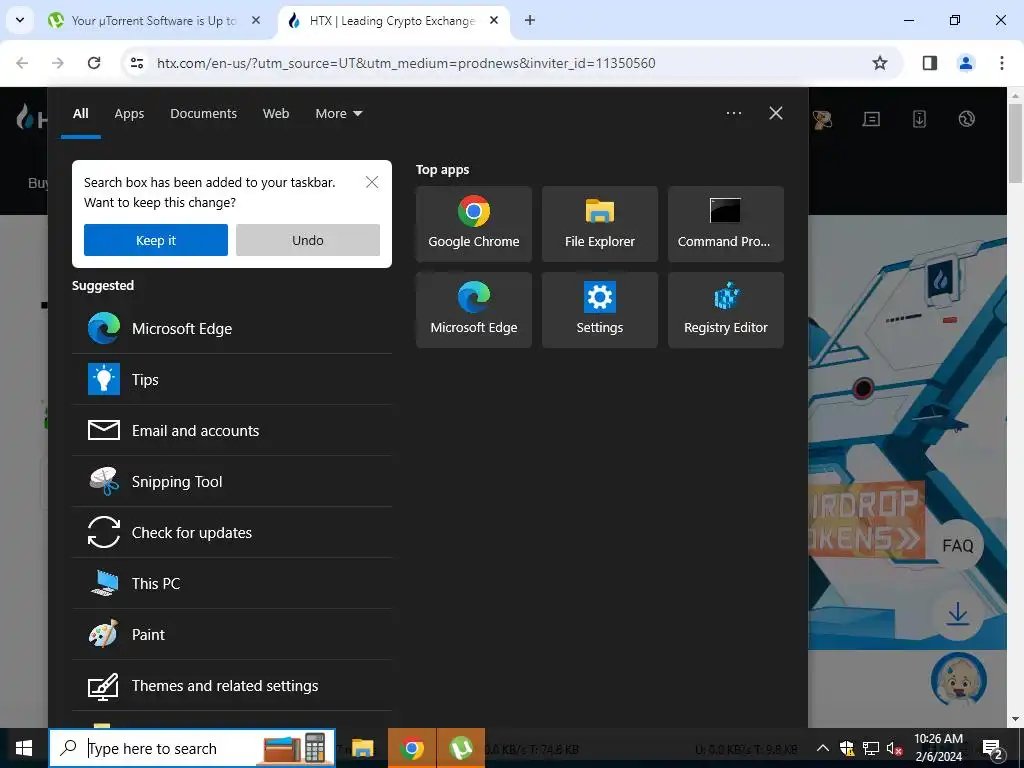Open Email and accounts suggestion
The width and height of the screenshot is (1024, 768).
232,430
